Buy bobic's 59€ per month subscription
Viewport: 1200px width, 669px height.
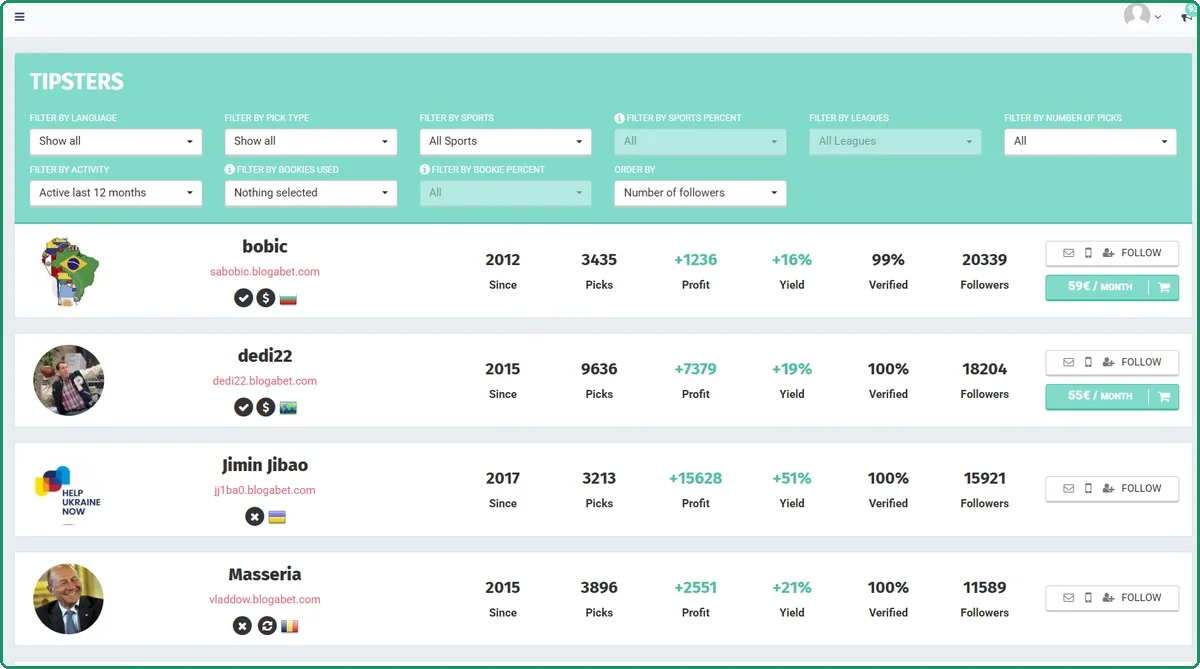[x=1112, y=287]
